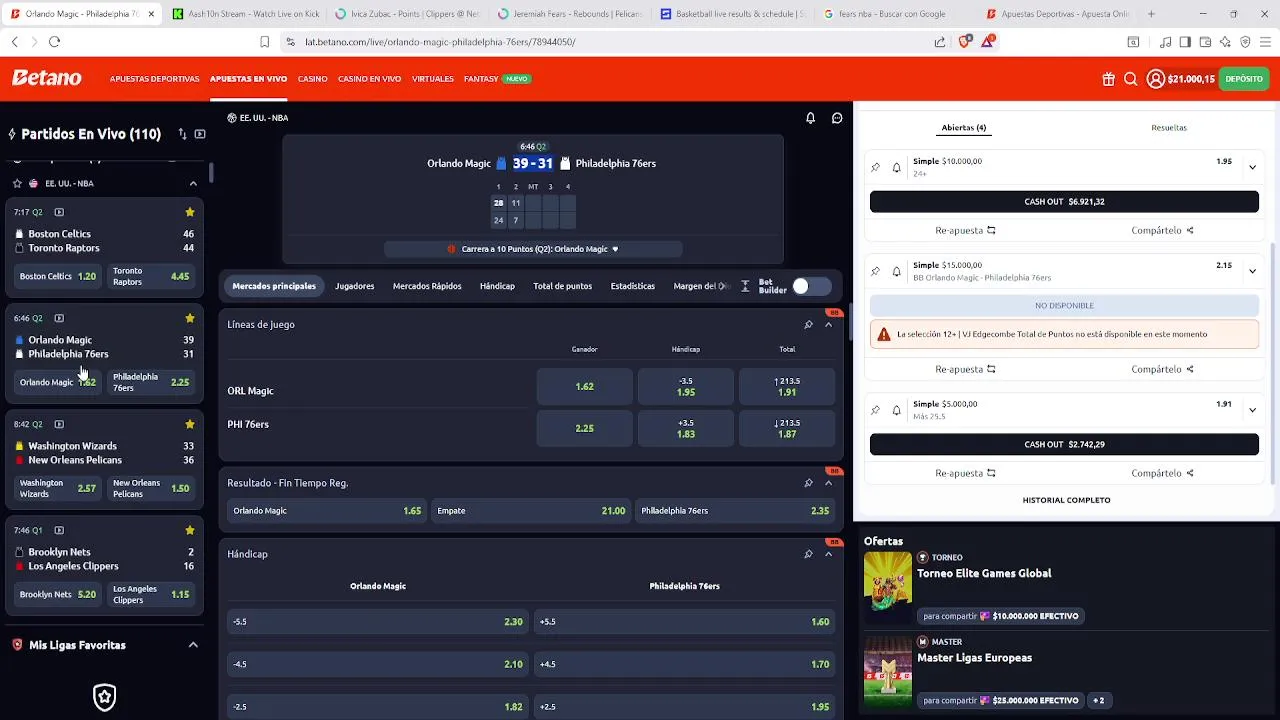Open the Estadísticas tab
Screen dimensions: 1280x720
(x=632, y=286)
